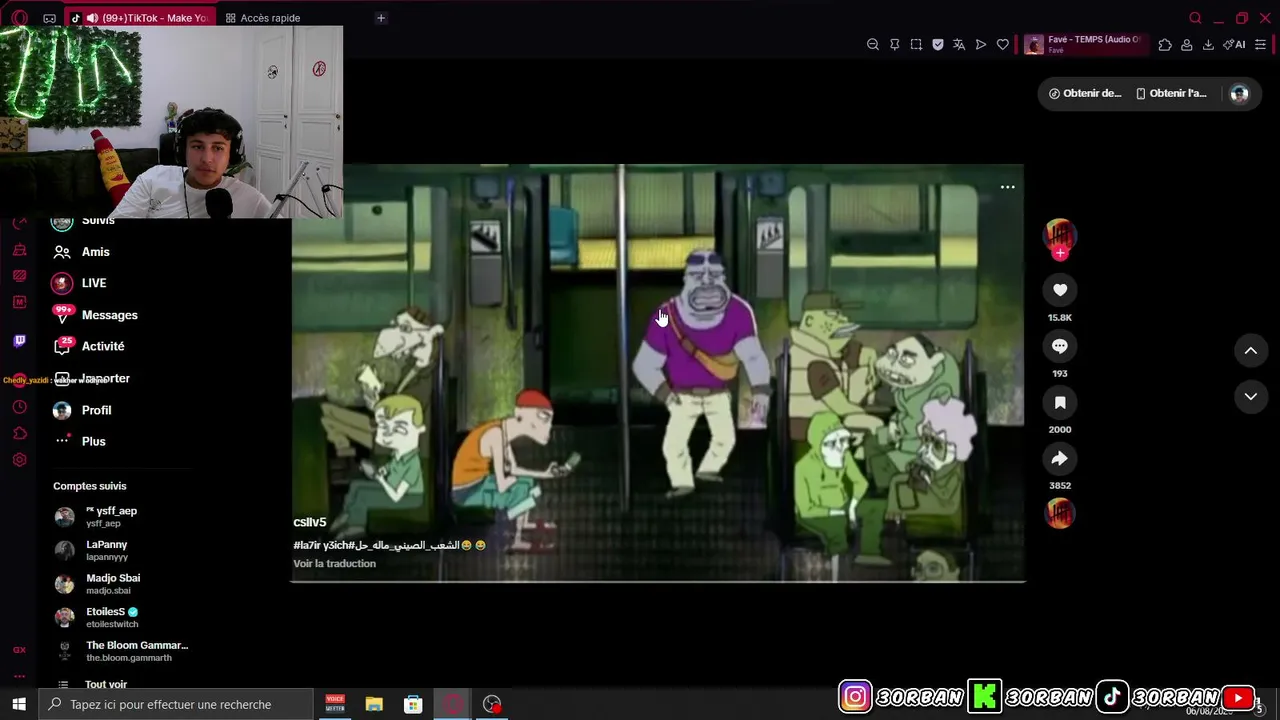This screenshot has width=1280, height=720.
Task: Open the Voicemeeter taskbar icon
Action: 335,704
